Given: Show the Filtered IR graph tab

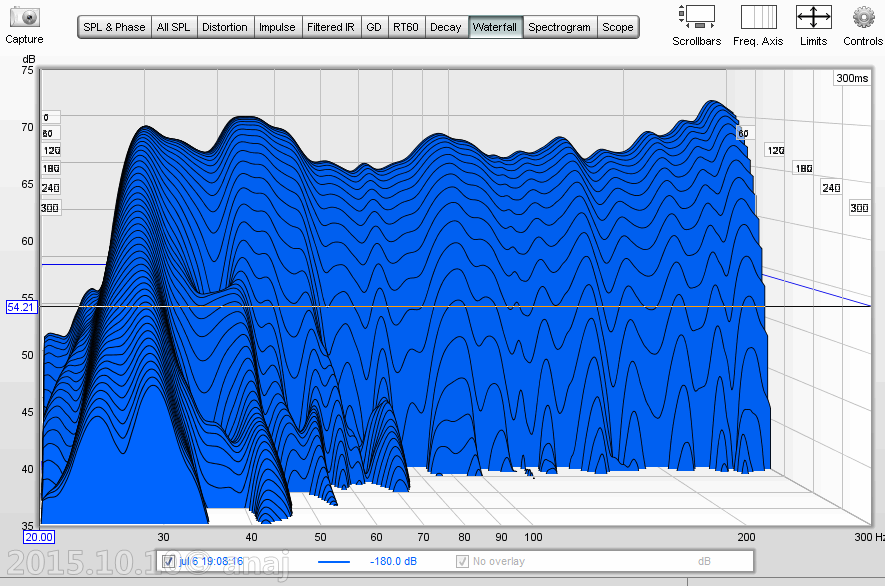Looking at the screenshot, I should [331, 27].
